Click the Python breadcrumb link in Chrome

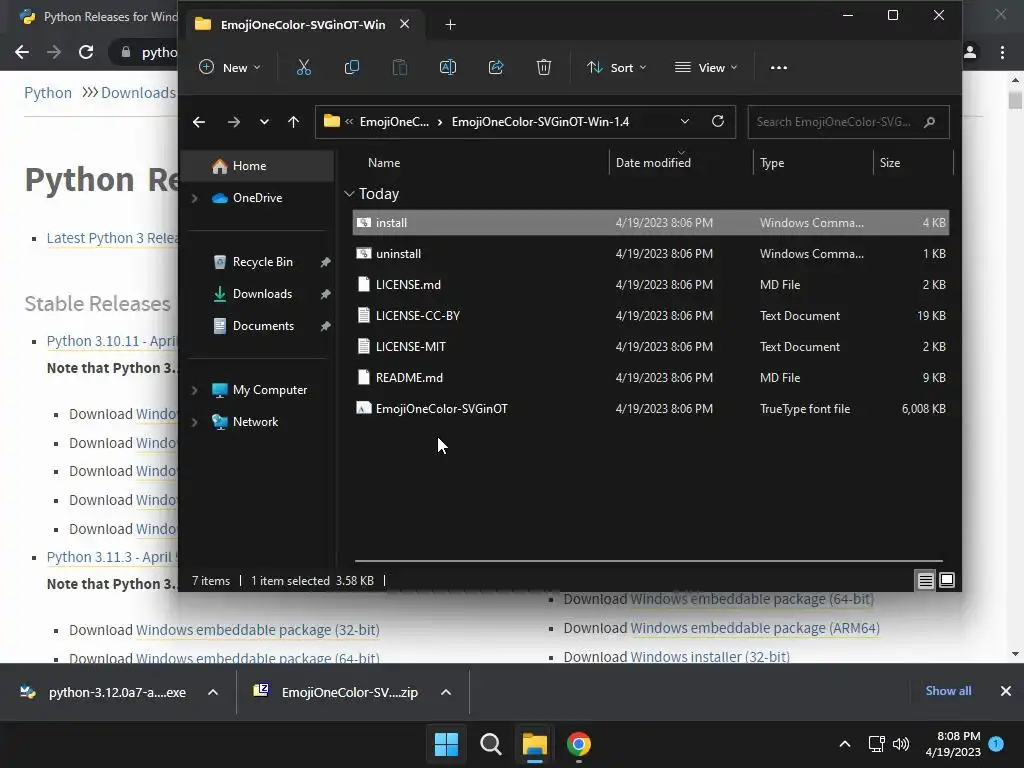[x=48, y=93]
